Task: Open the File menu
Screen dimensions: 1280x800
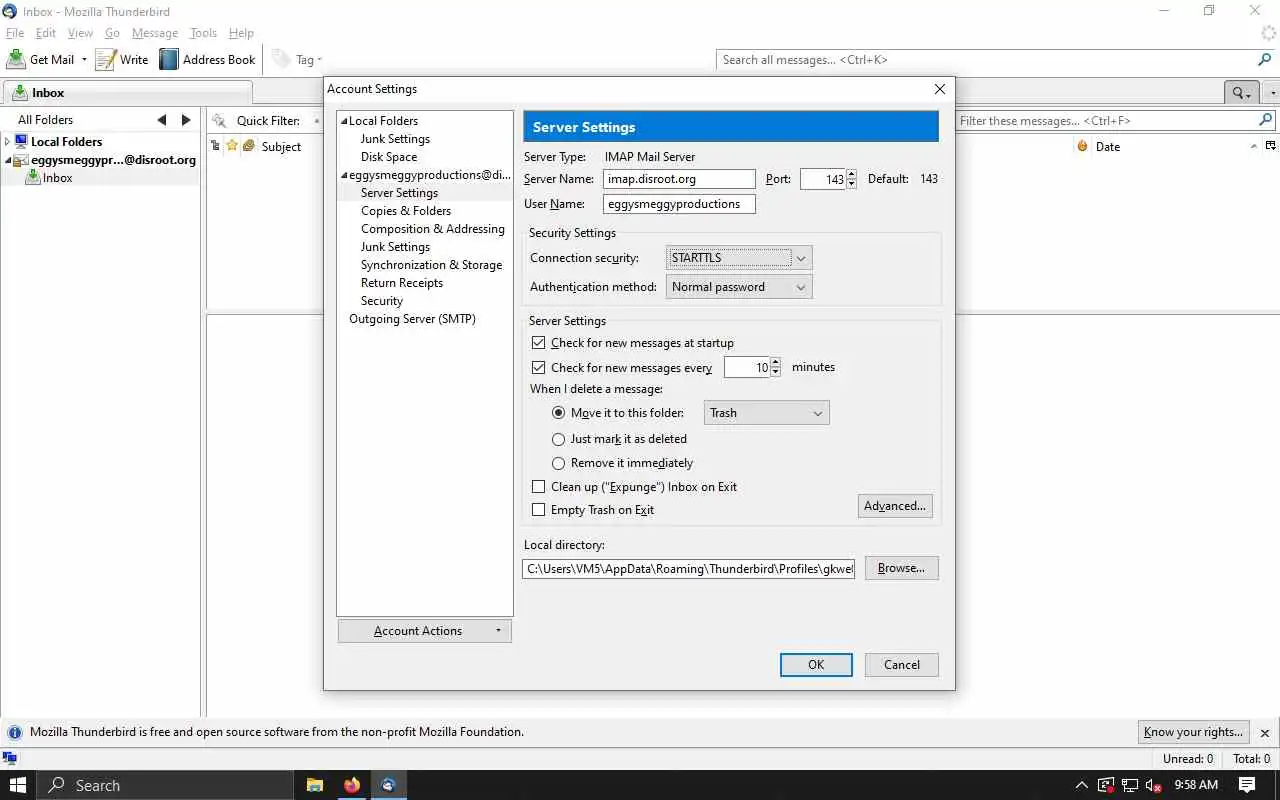Action: 15,33
